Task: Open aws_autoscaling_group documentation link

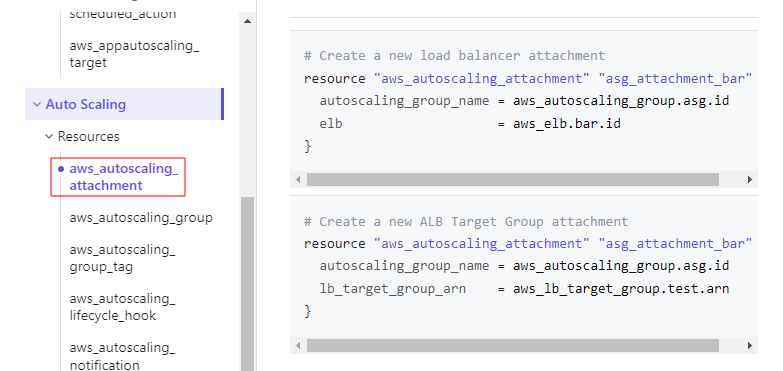Action: (141, 218)
